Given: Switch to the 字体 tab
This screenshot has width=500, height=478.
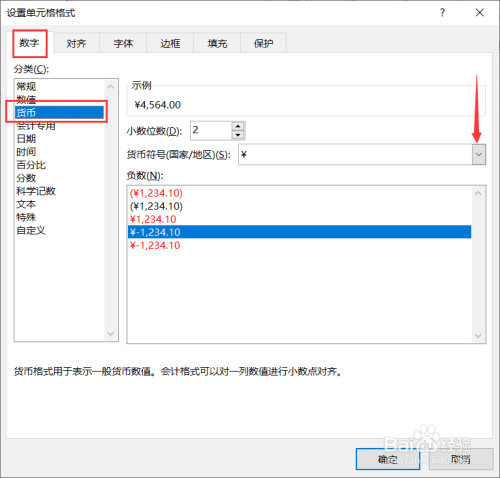Looking at the screenshot, I should pyautogui.click(x=123, y=43).
